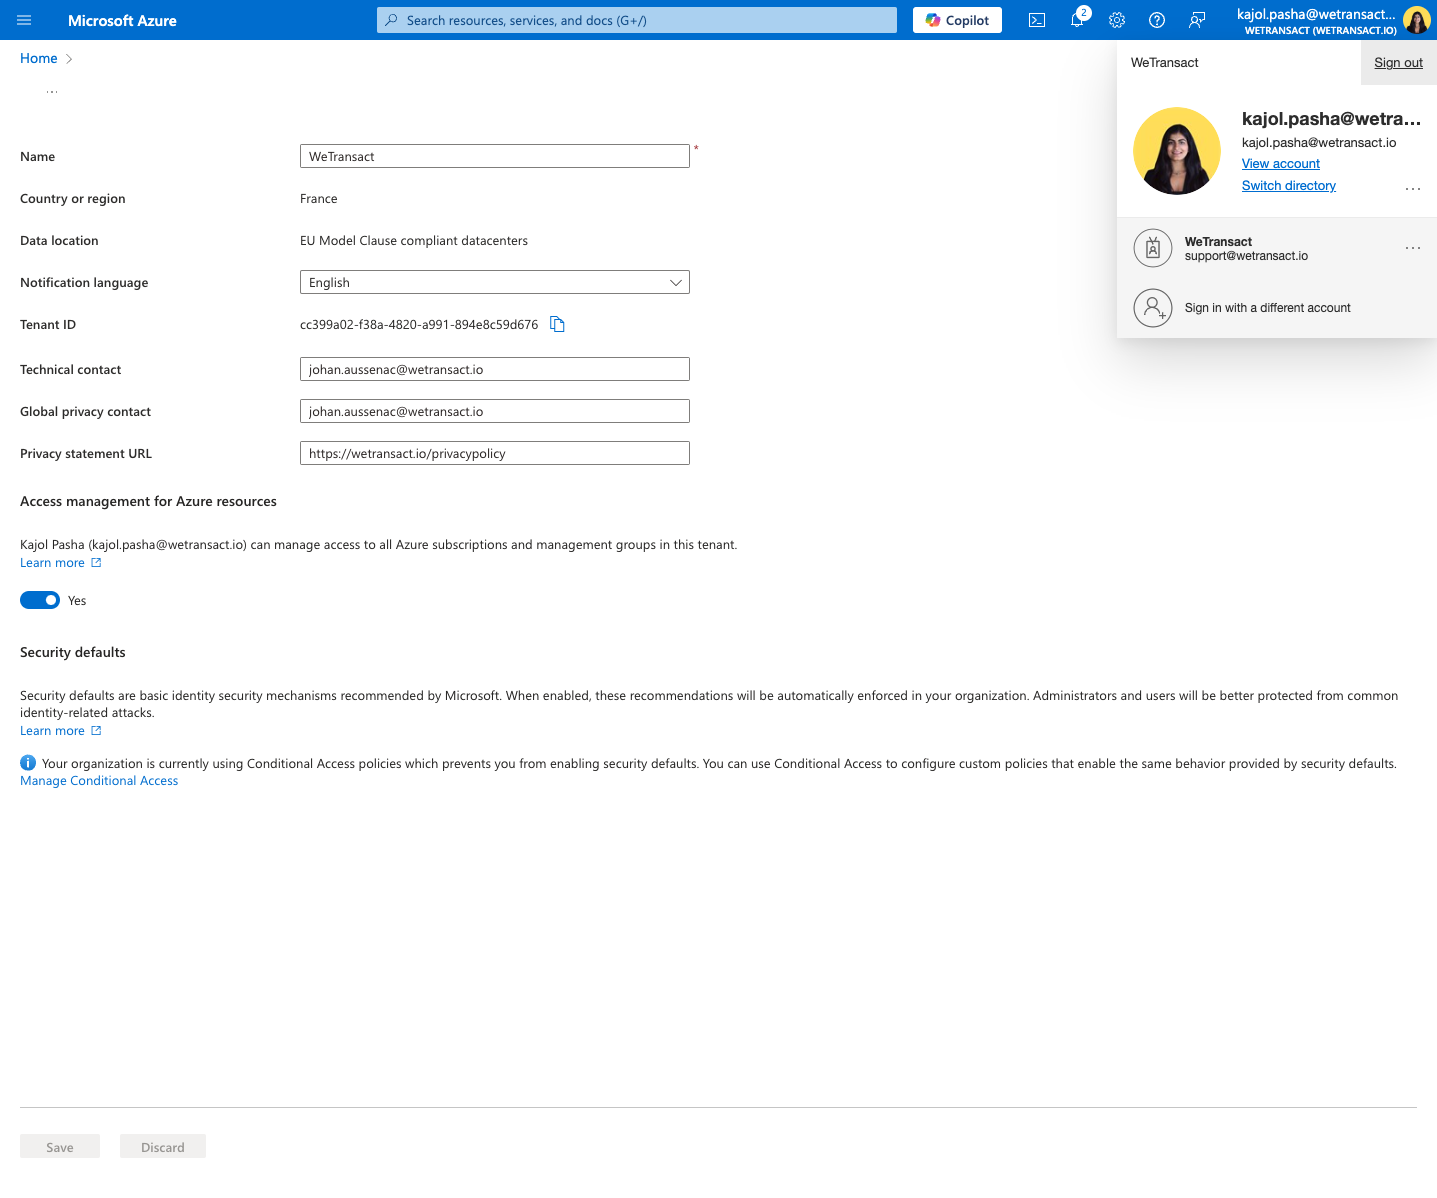Click 'EU Model Clause compliant datacenters' text

pos(414,241)
